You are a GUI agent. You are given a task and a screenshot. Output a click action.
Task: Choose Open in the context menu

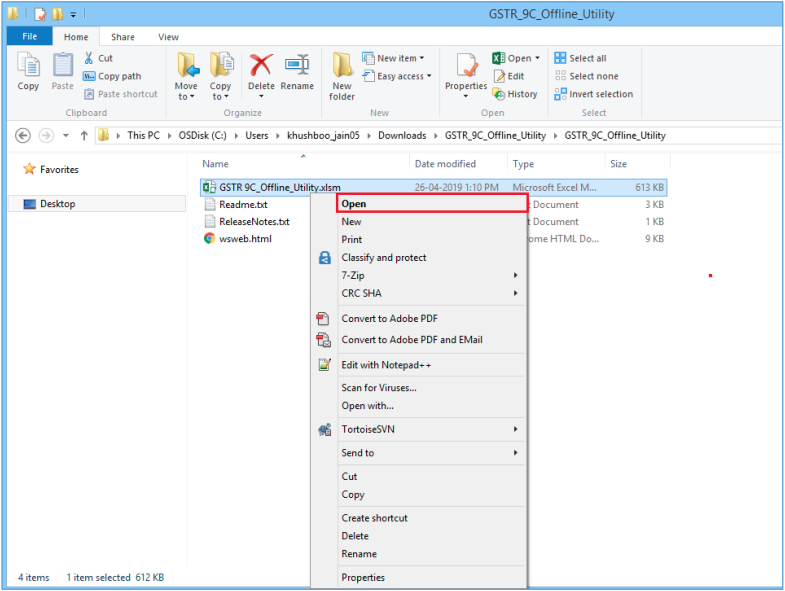pyautogui.click(x=432, y=204)
